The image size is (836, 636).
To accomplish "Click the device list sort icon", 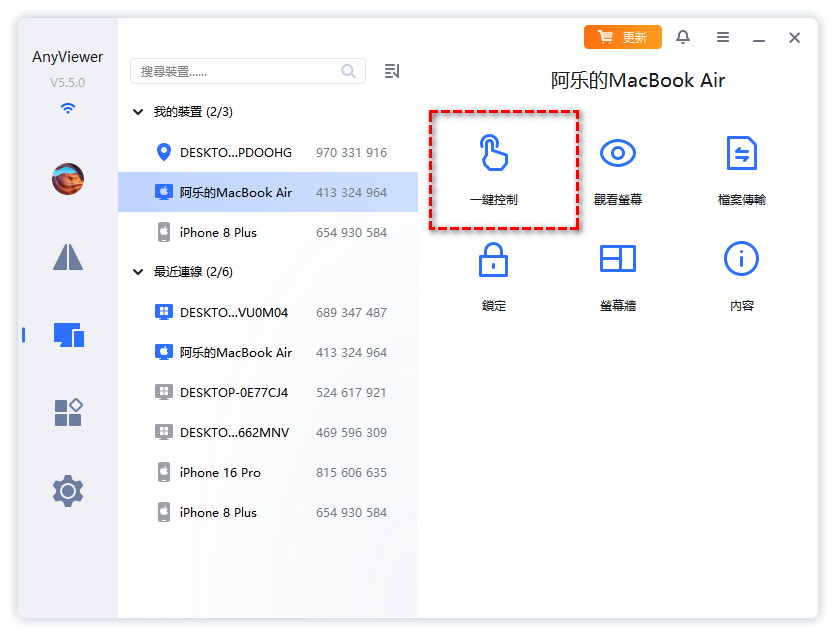I will tap(392, 71).
